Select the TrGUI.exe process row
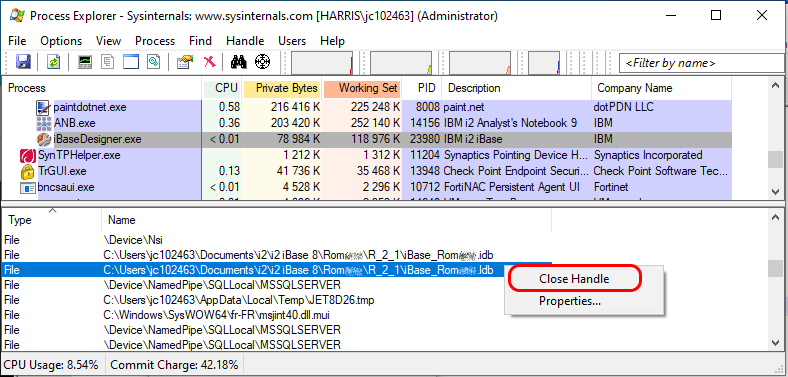The image size is (788, 377). pos(367,171)
